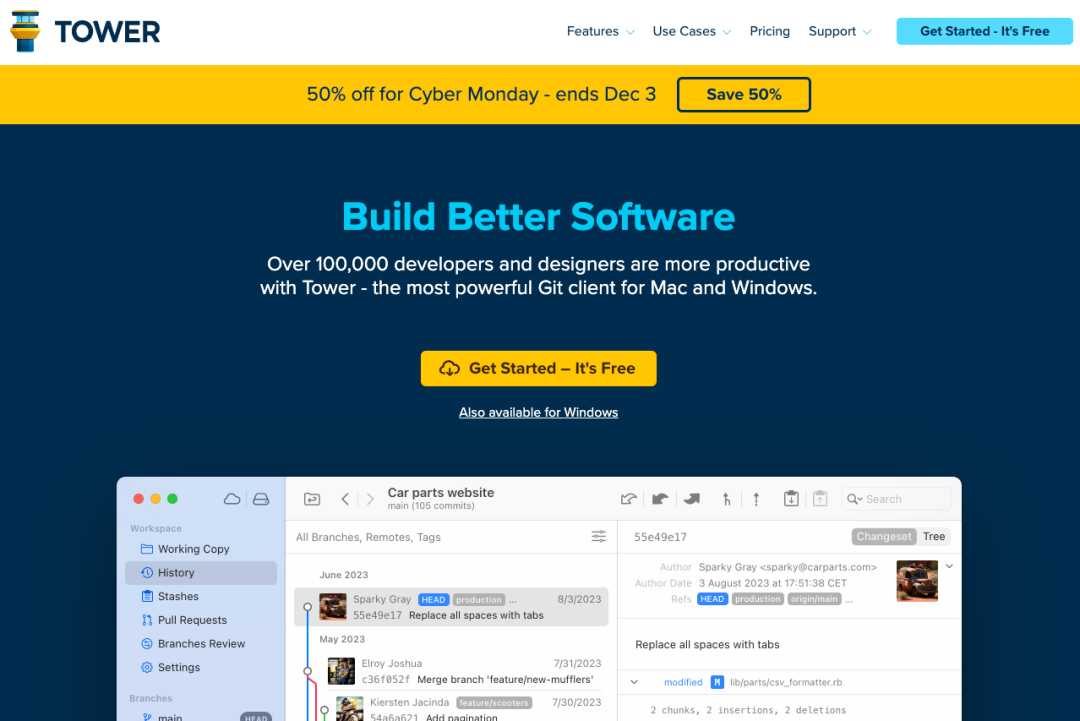Click the yellow Get Started – It's Free button
Image resolution: width=1080 pixels, height=721 pixels.
click(x=539, y=368)
